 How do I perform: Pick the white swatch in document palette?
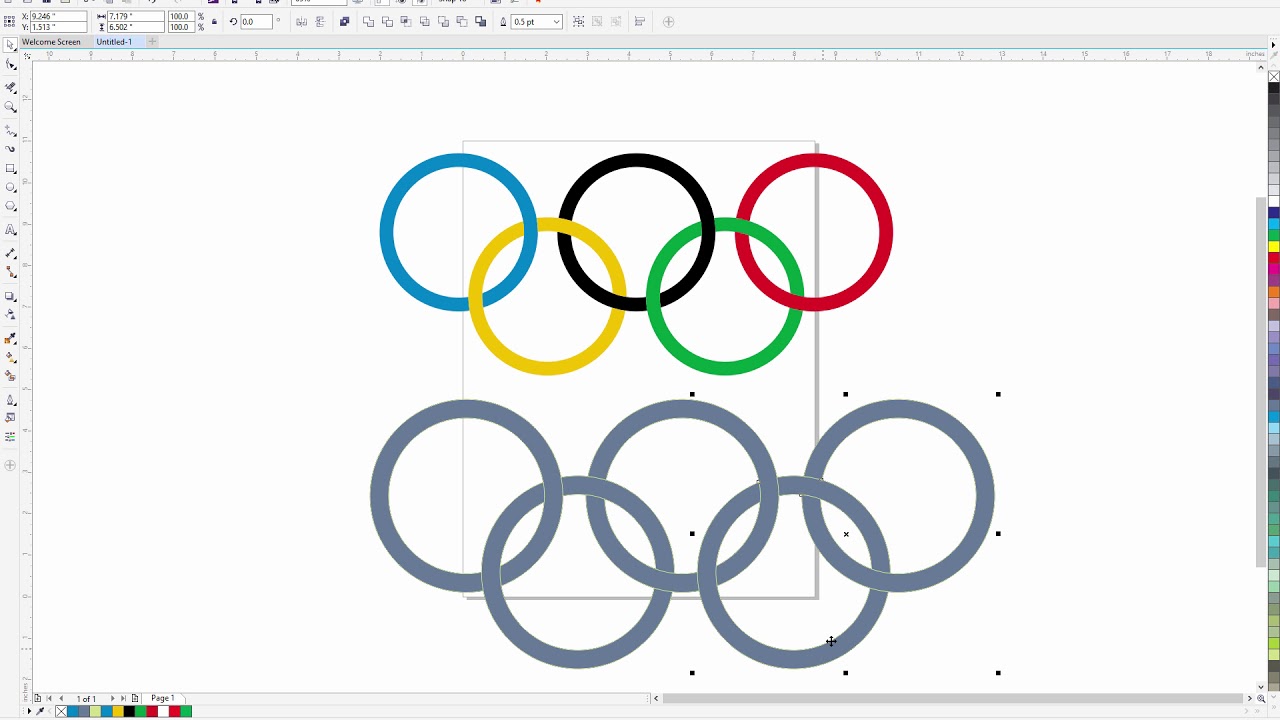tap(164, 711)
